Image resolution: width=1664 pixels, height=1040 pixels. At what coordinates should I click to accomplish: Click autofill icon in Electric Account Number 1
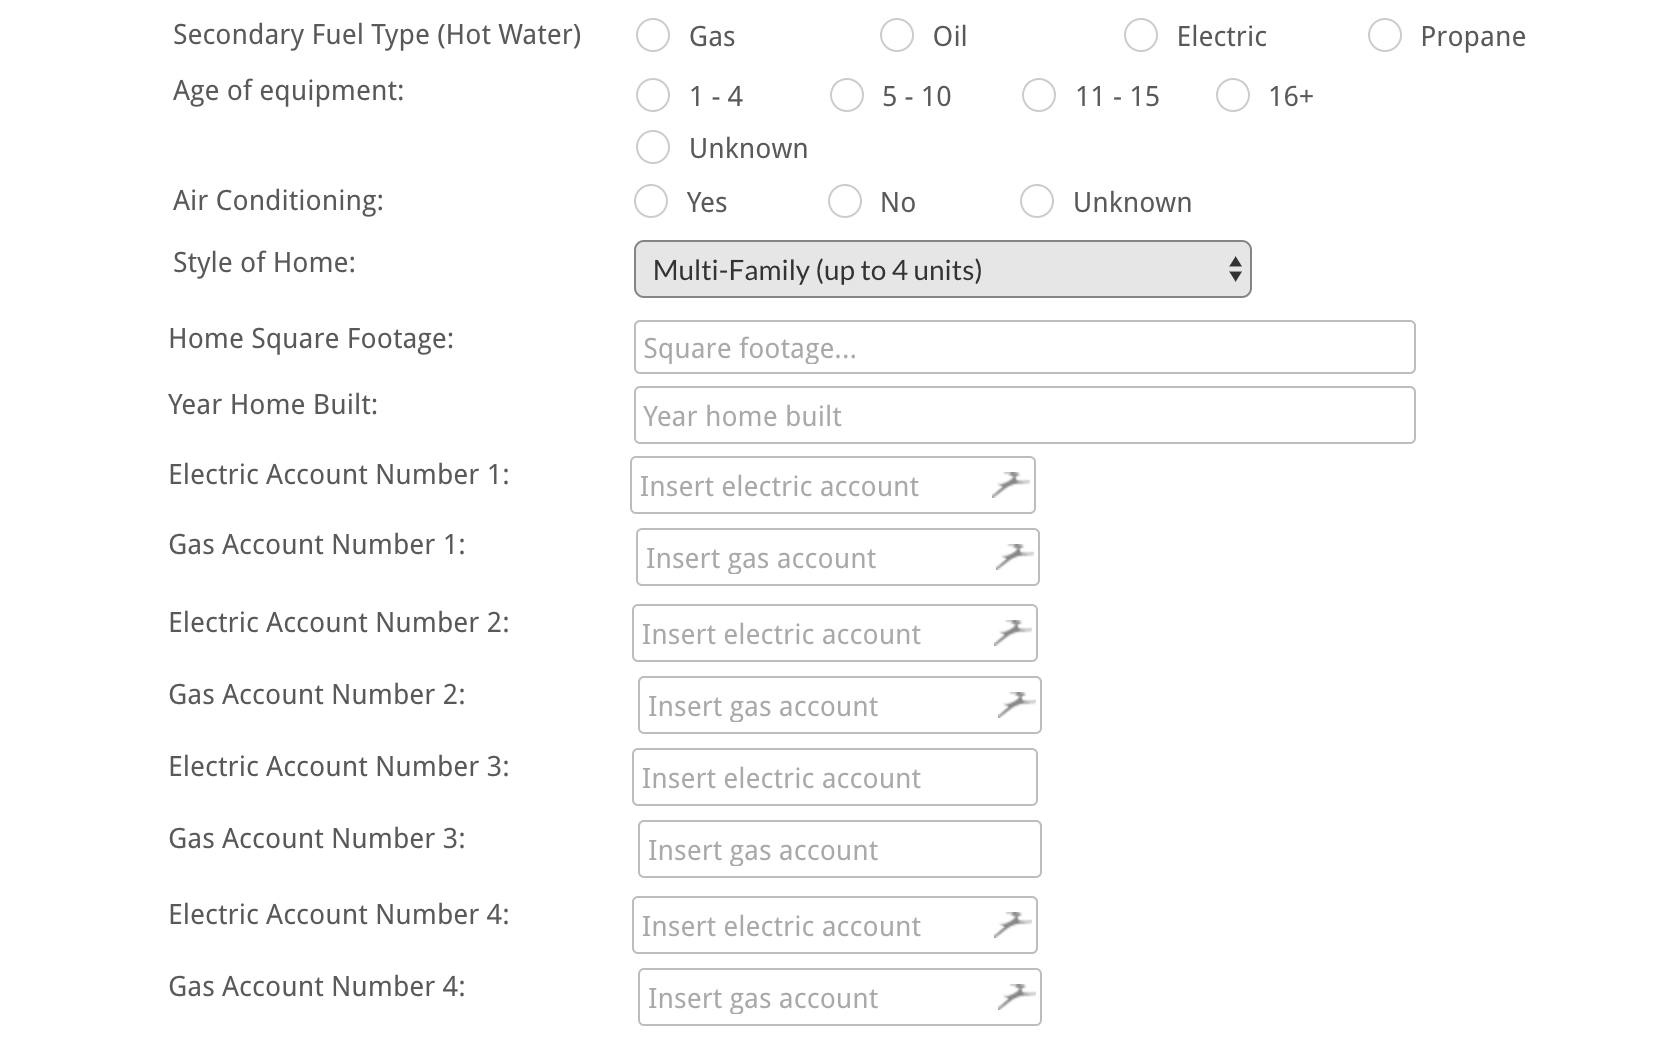(x=1010, y=485)
